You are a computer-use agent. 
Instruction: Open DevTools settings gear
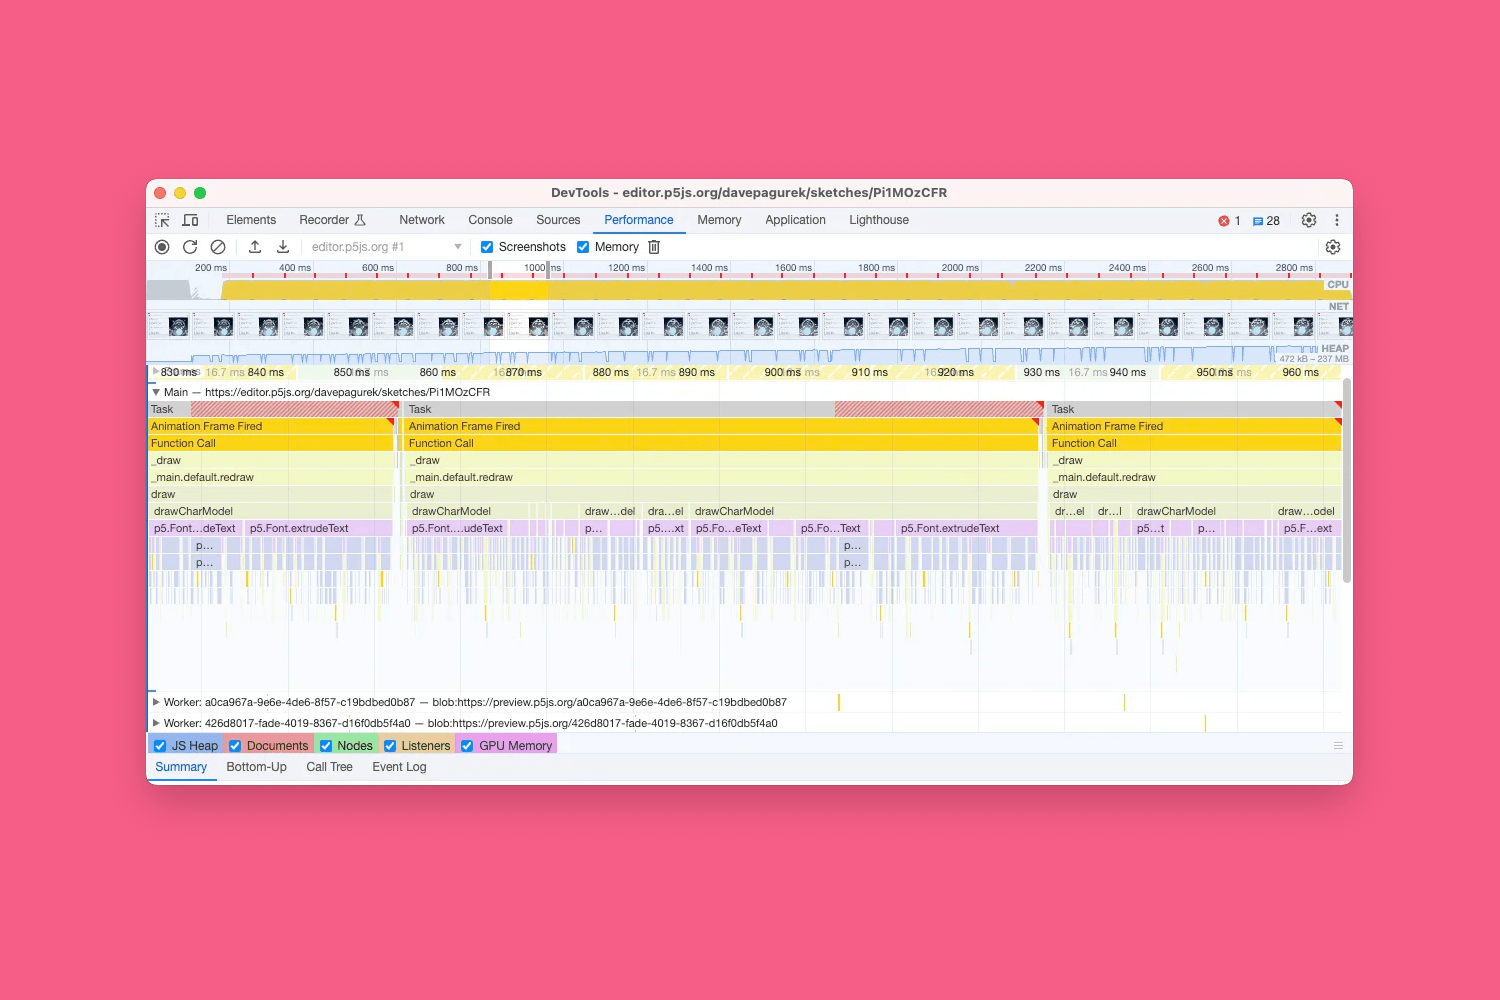[x=1309, y=220]
